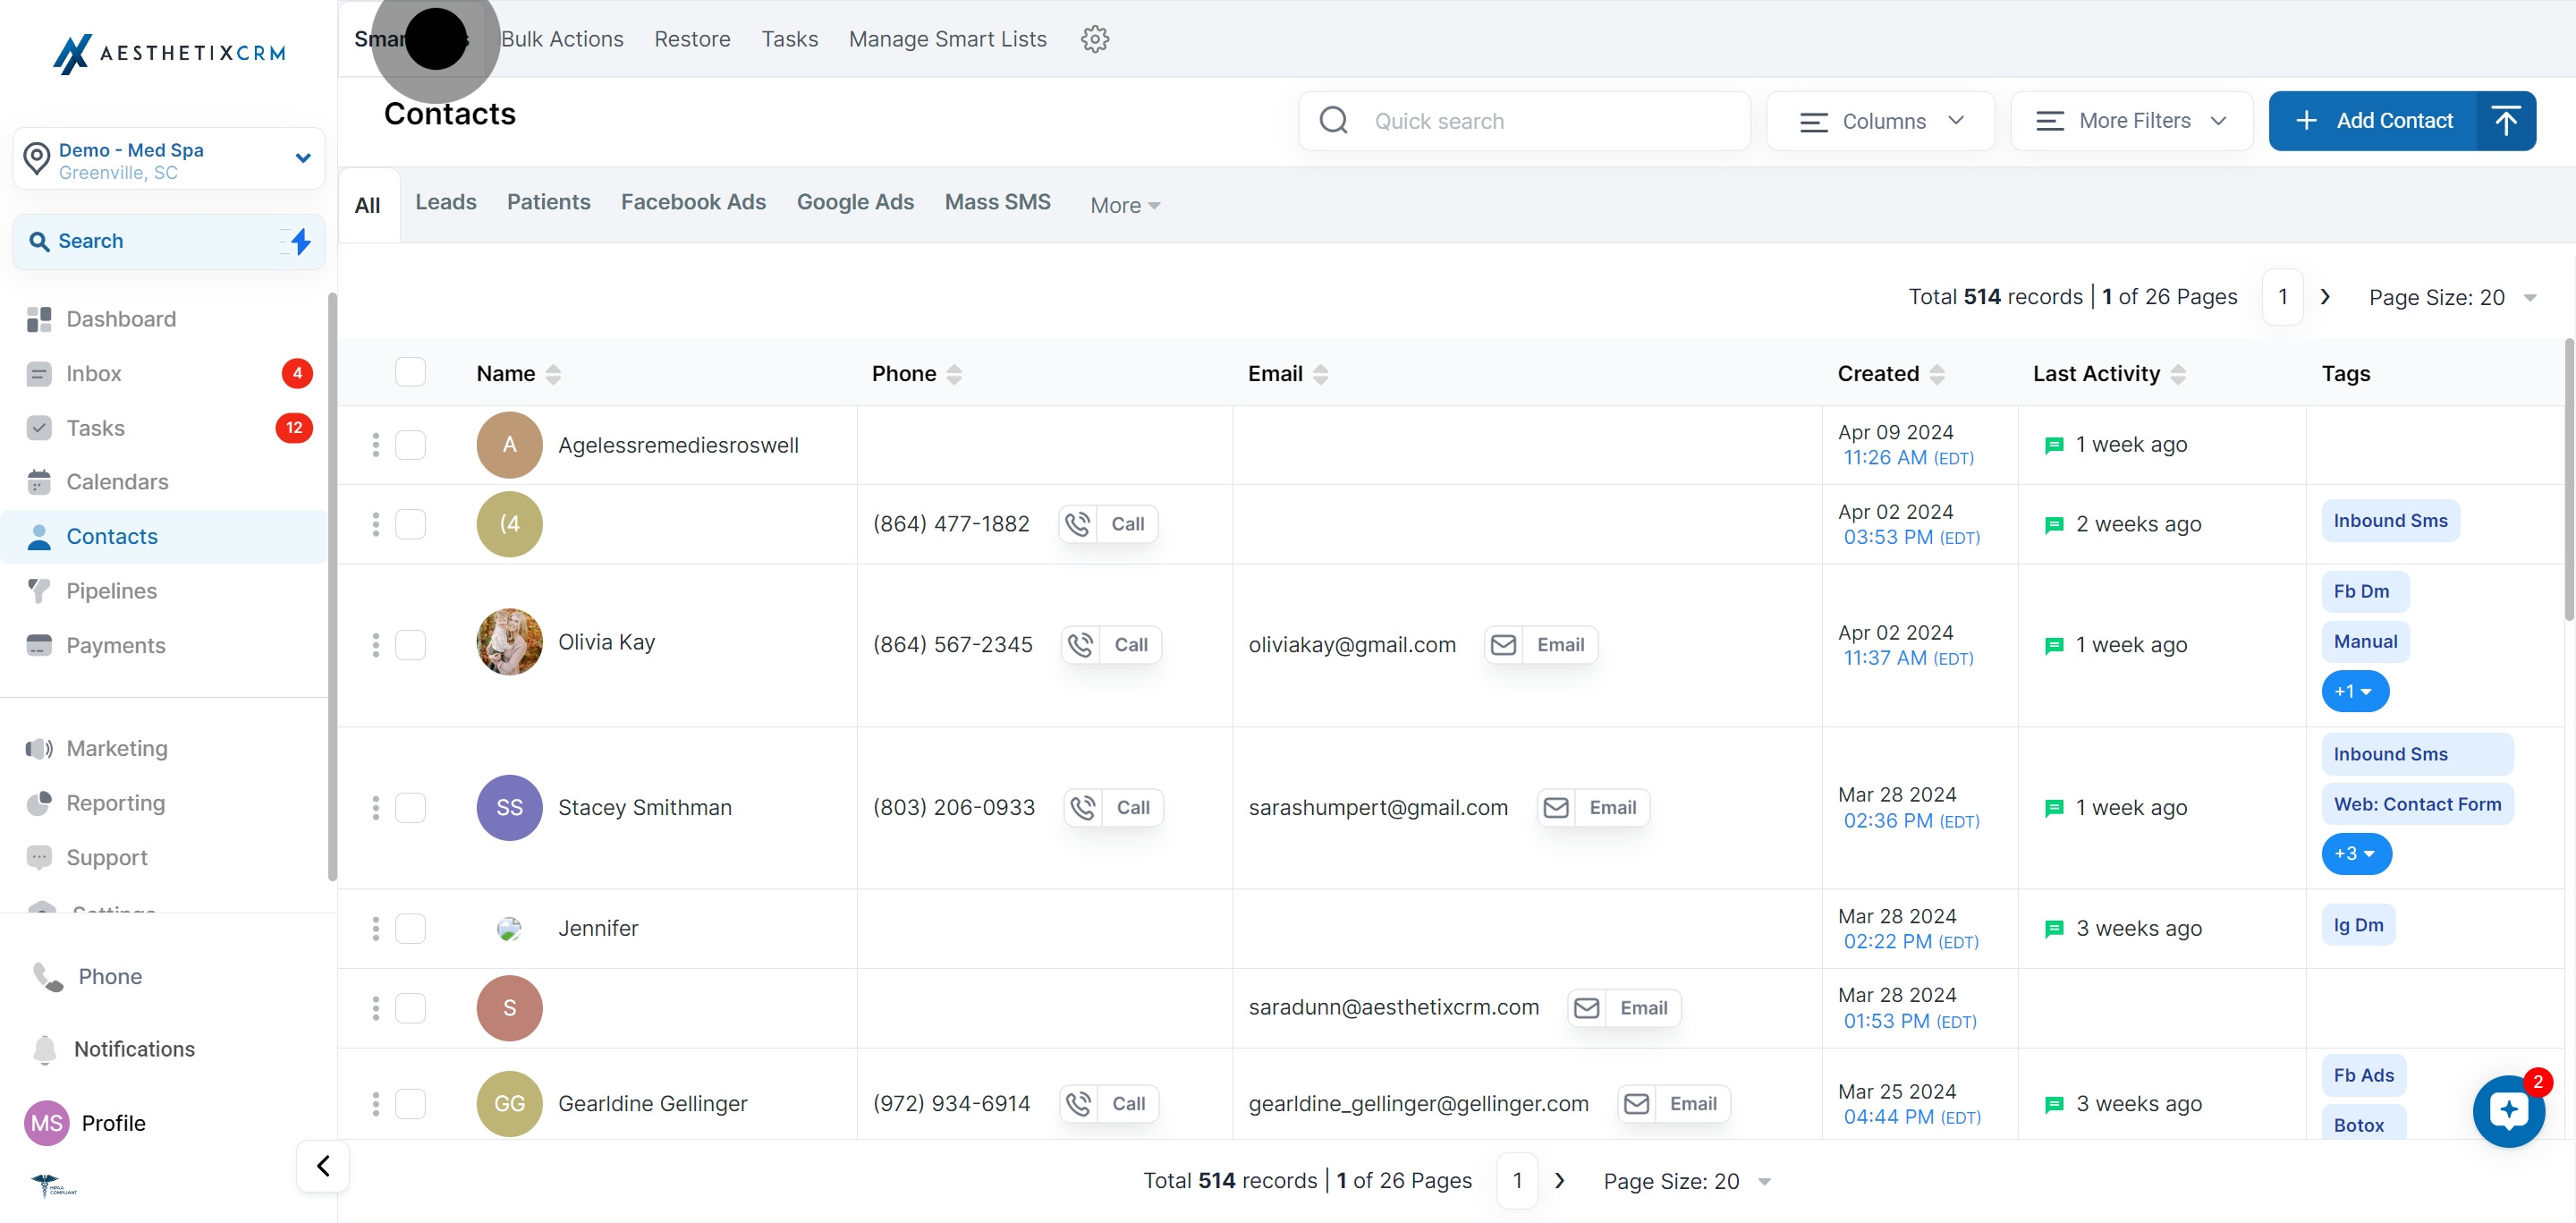
Task: Toggle the select all contacts checkbox
Action: (x=410, y=372)
